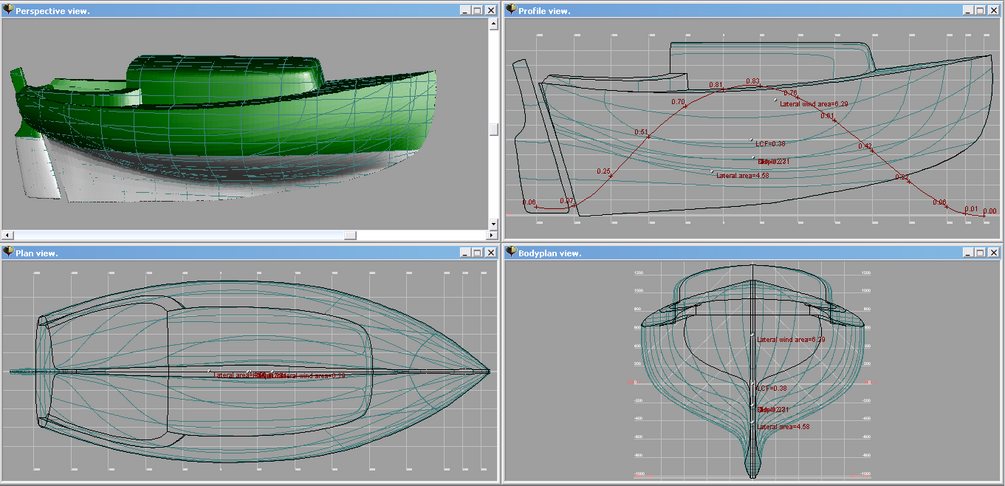Image resolution: width=1005 pixels, height=486 pixels.
Task: Click Perspective view horizontal scrollbar thumb
Action: 349,235
